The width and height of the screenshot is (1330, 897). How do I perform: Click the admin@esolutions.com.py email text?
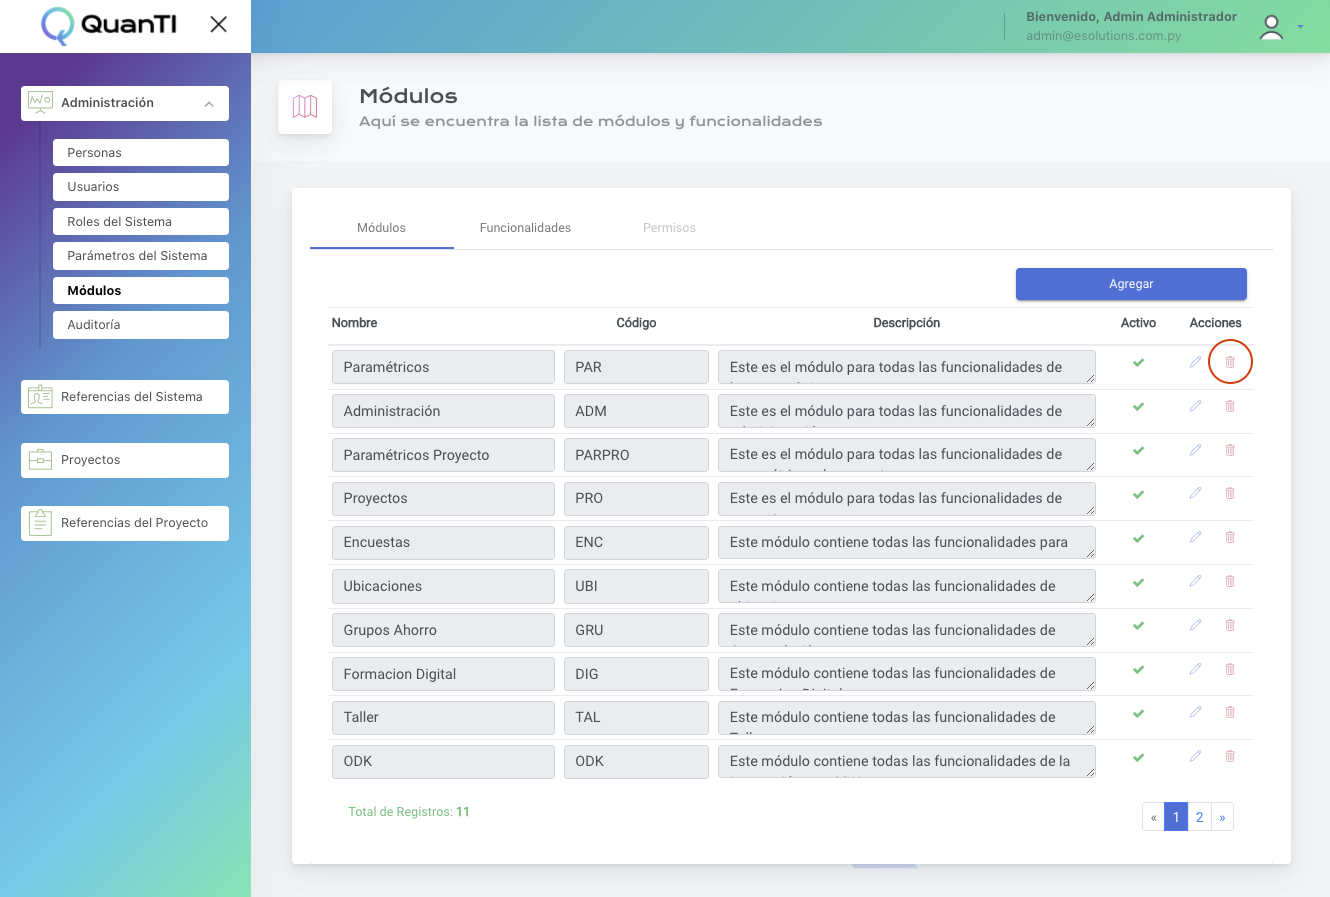[x=1103, y=36]
